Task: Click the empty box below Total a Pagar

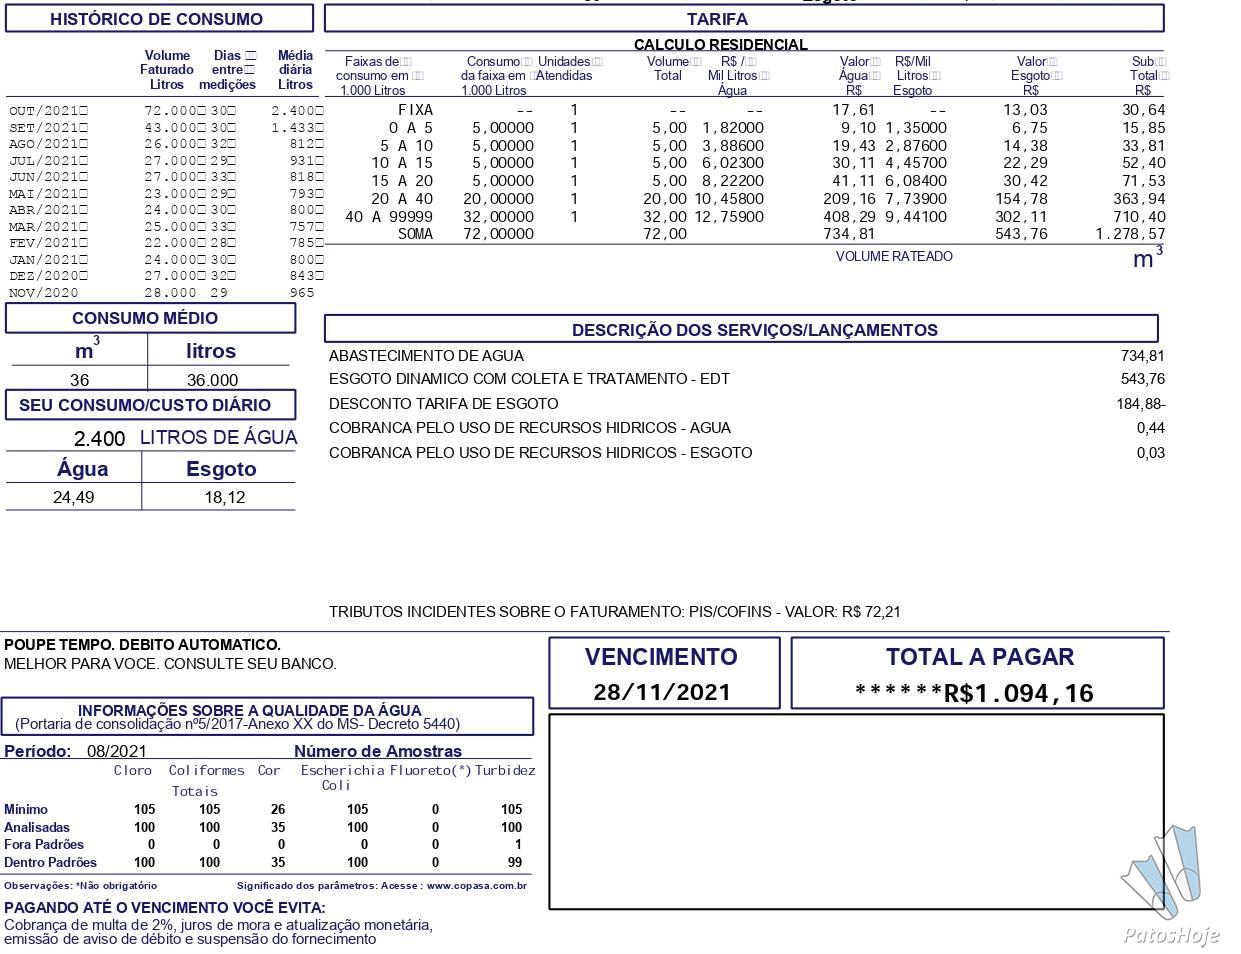Action: (856, 812)
